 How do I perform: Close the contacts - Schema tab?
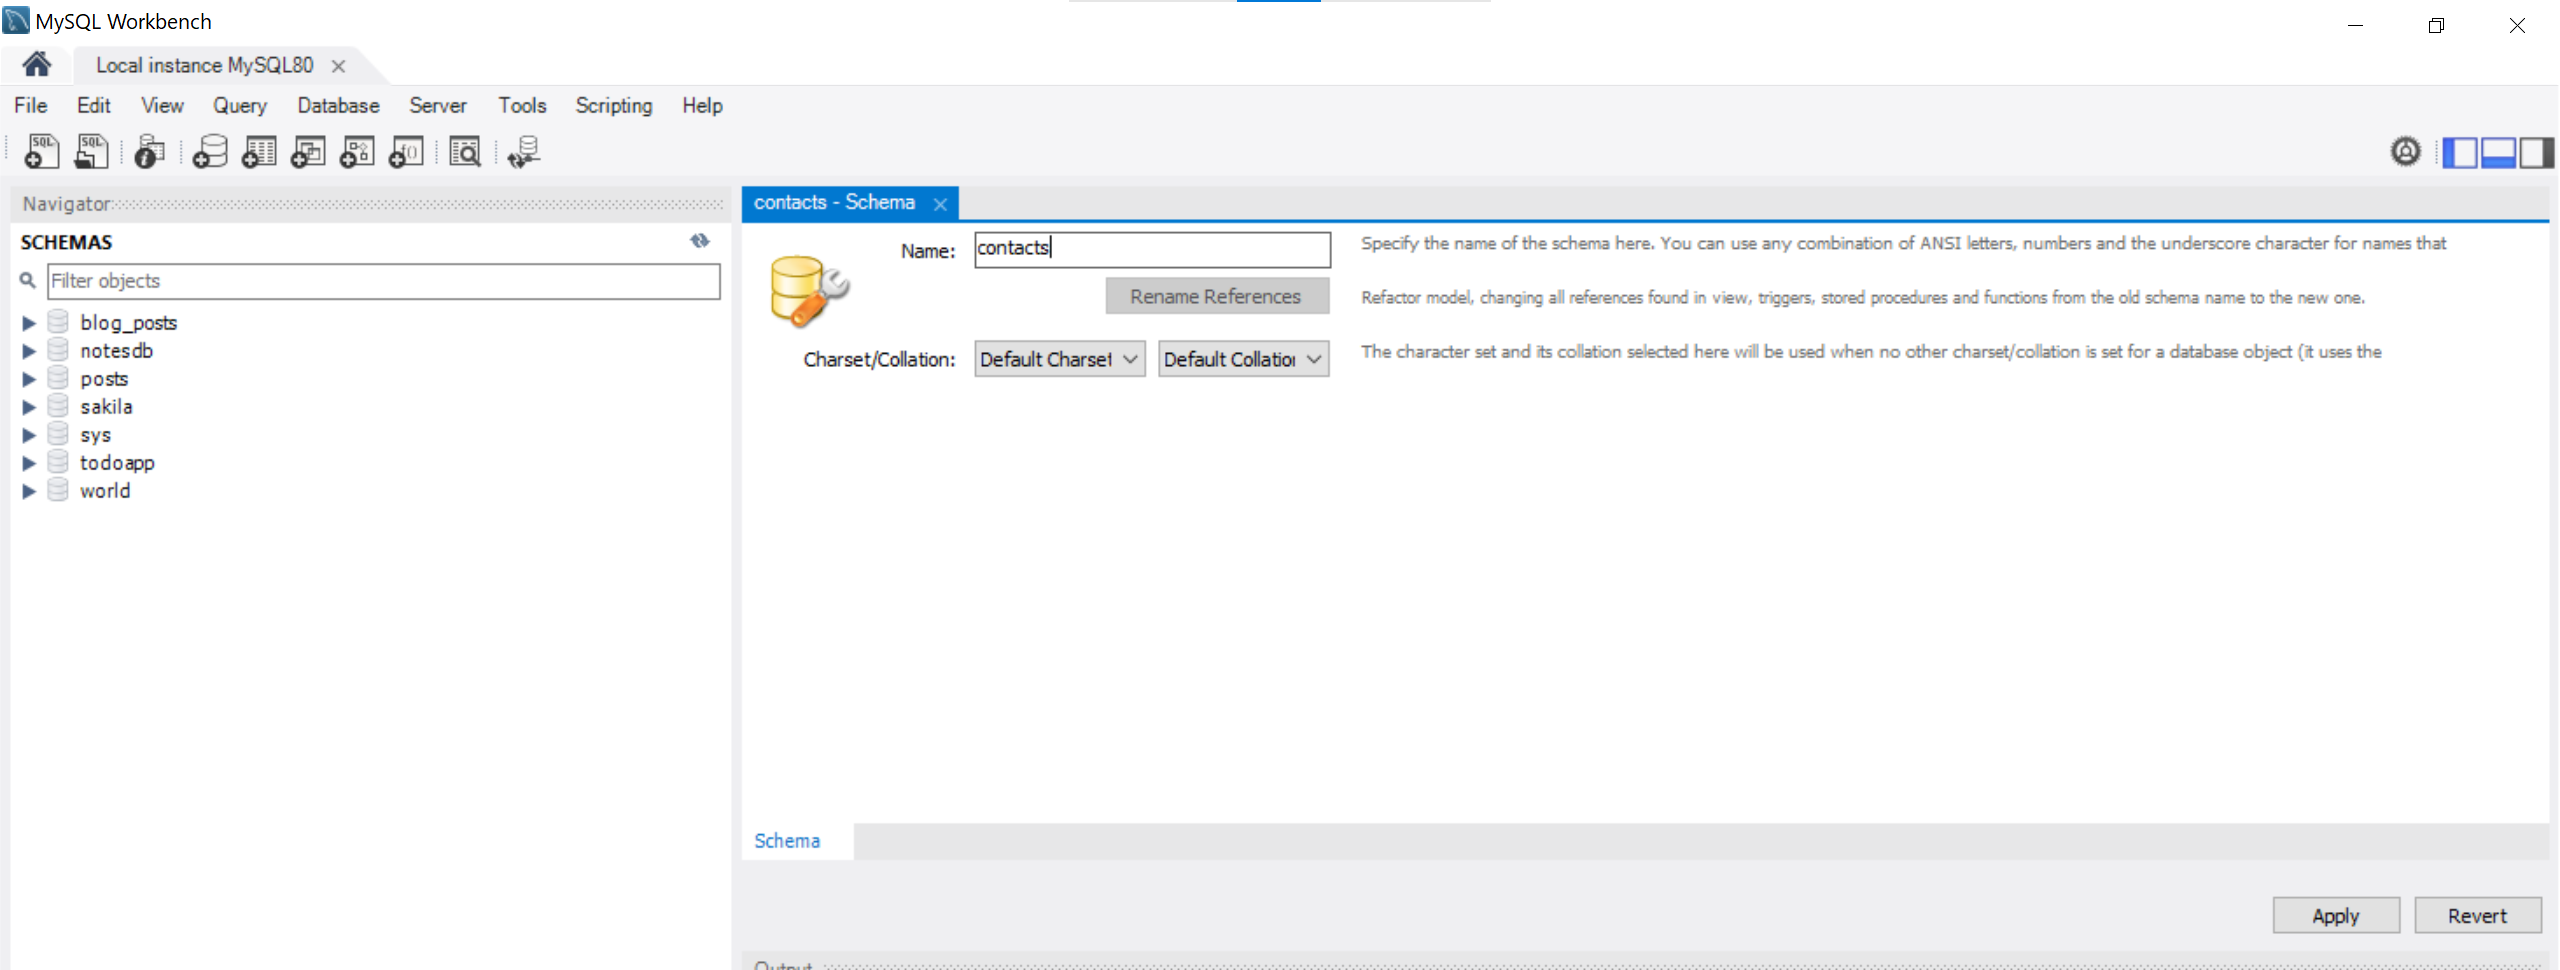click(940, 204)
